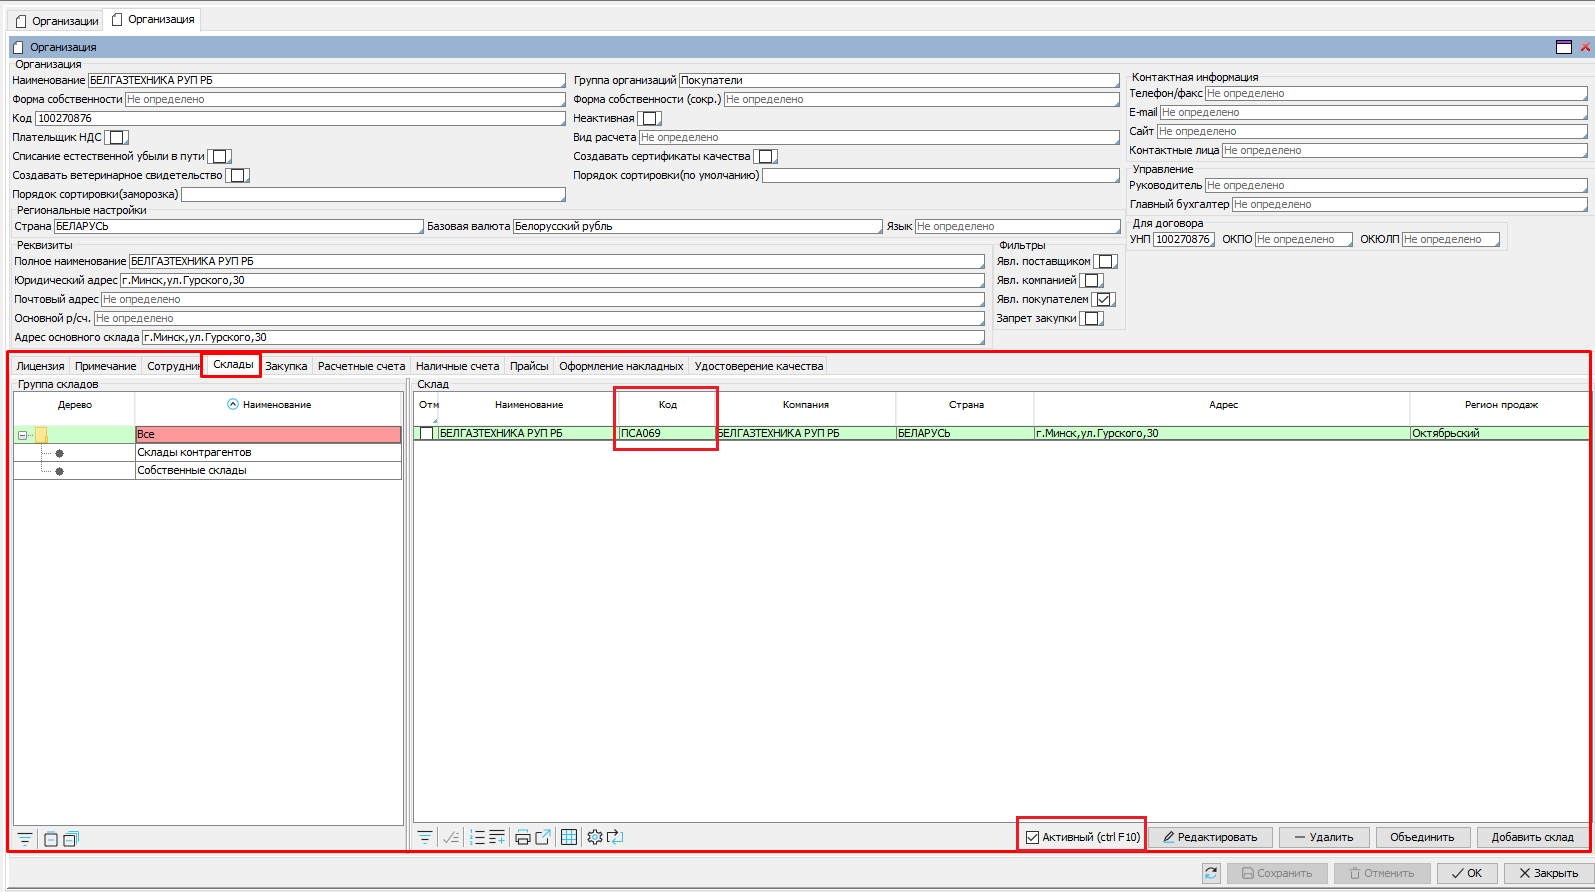Switch to the Расчетные счета tab

click(361, 366)
